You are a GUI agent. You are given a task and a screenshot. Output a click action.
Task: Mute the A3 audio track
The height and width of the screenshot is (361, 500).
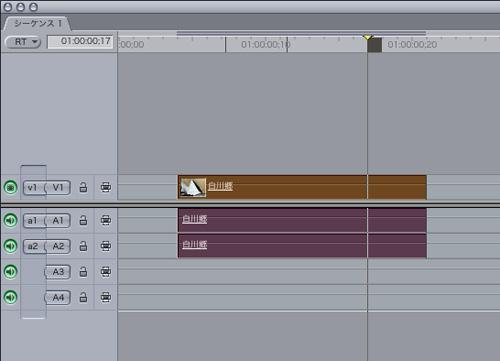click(11, 272)
